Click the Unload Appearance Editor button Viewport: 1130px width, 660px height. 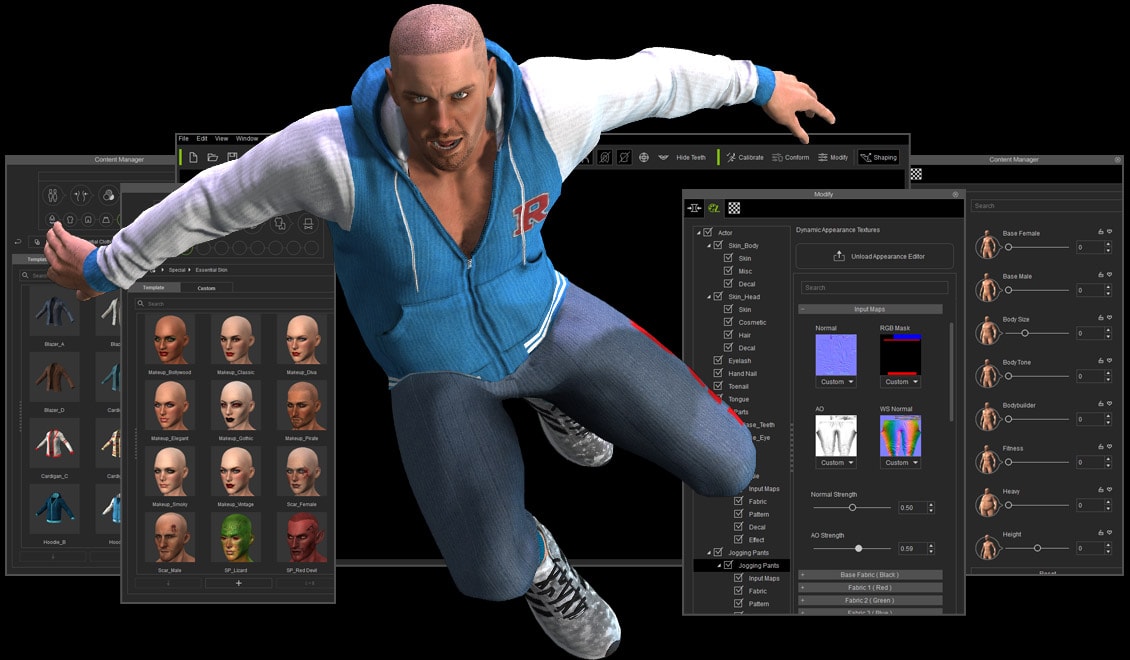pyautogui.click(x=879, y=255)
